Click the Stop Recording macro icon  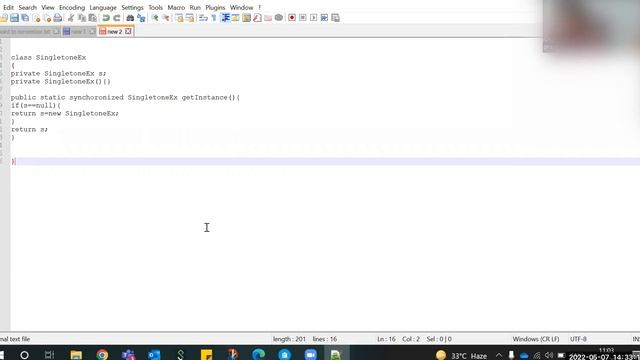click(303, 18)
